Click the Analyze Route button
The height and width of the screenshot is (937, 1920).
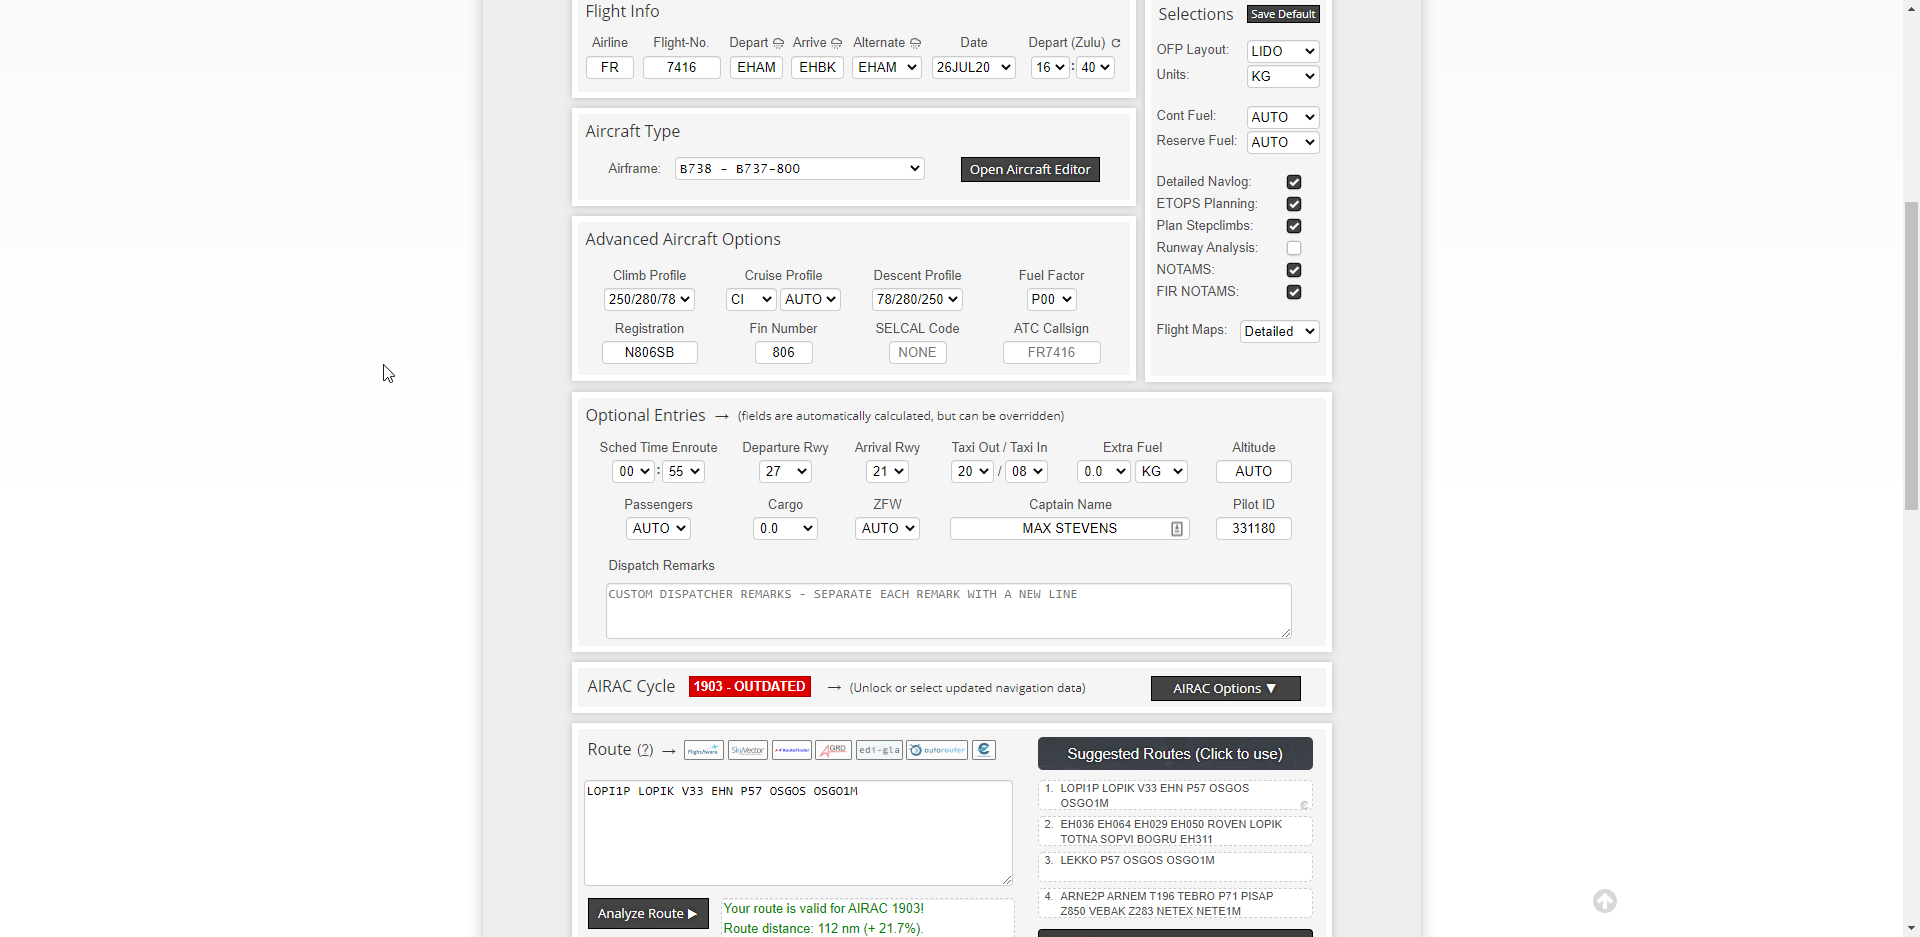point(648,914)
